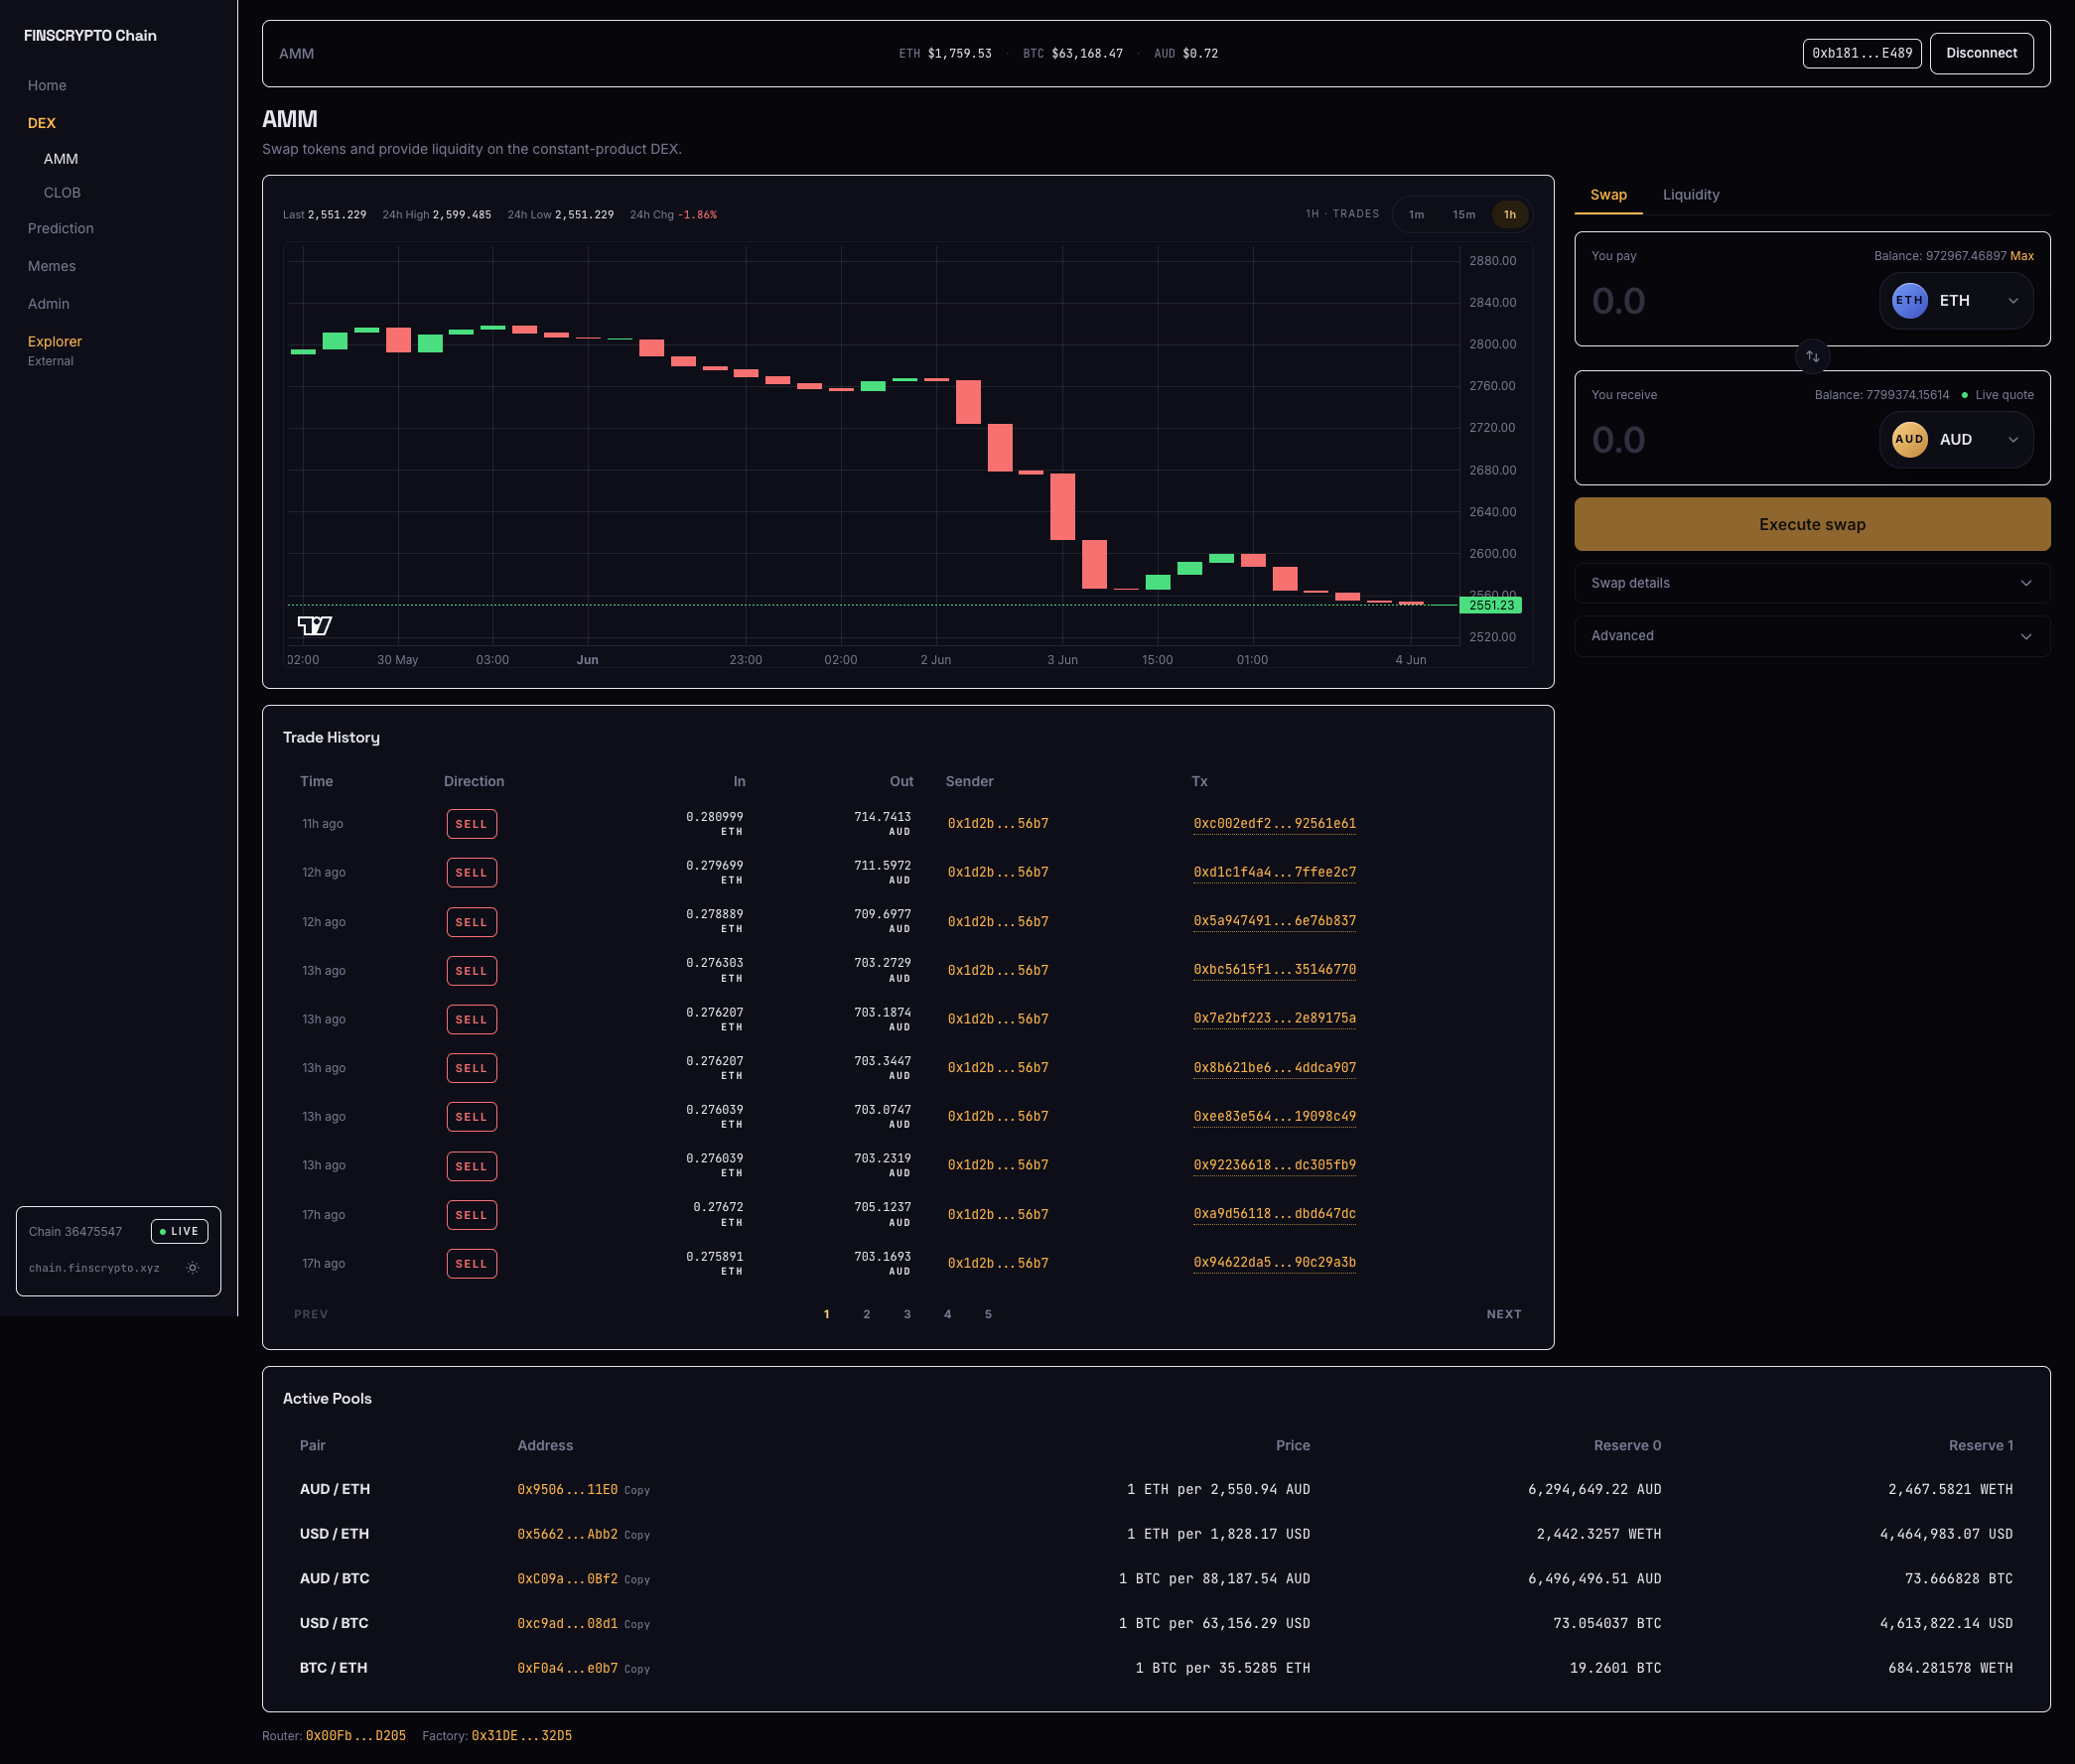Screen dimensions: 2075x1764
Task: Open AMM under DEX
Action: 61,159
